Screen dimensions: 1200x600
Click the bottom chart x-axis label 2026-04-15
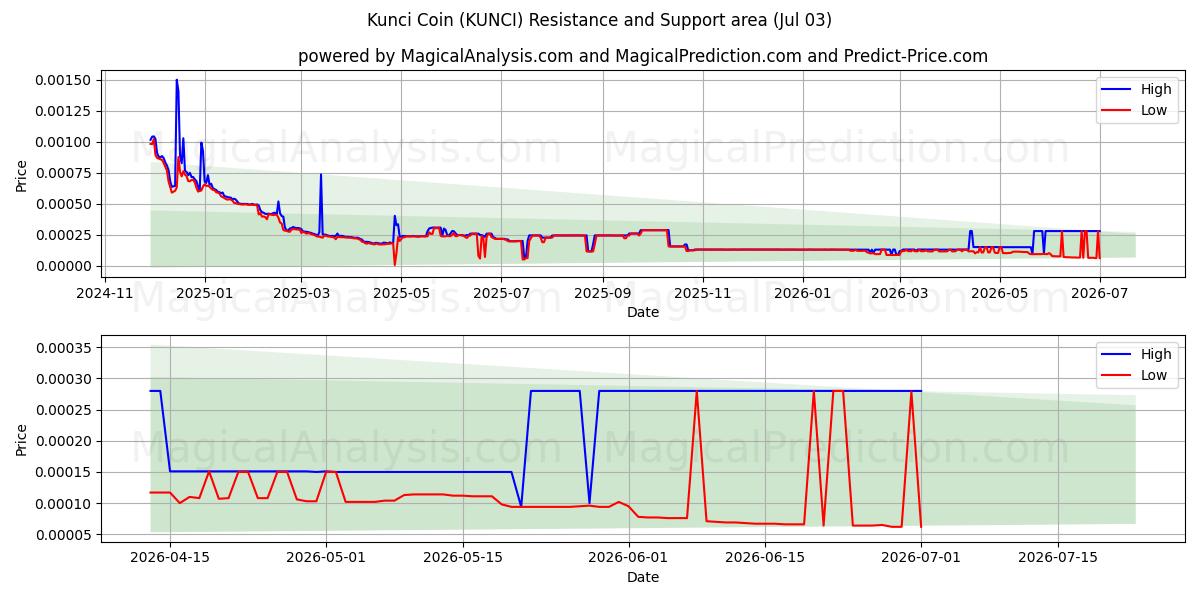coord(169,558)
